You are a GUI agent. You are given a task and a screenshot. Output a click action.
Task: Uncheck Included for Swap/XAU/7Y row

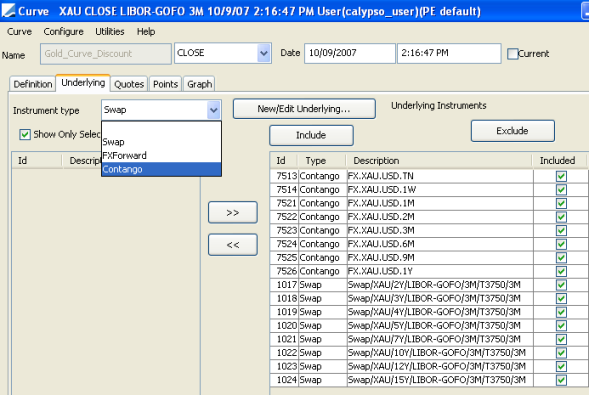tap(561, 339)
